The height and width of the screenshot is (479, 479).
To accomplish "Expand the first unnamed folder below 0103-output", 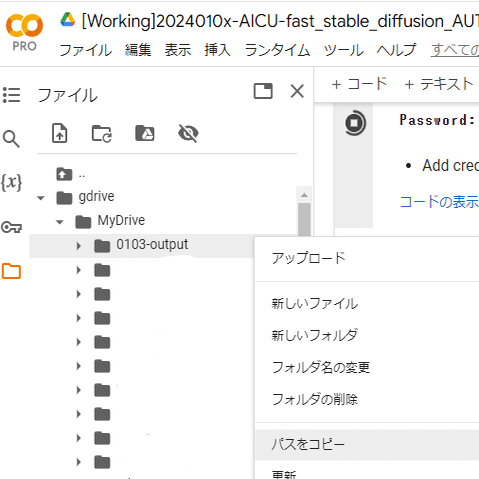I will (x=79, y=270).
